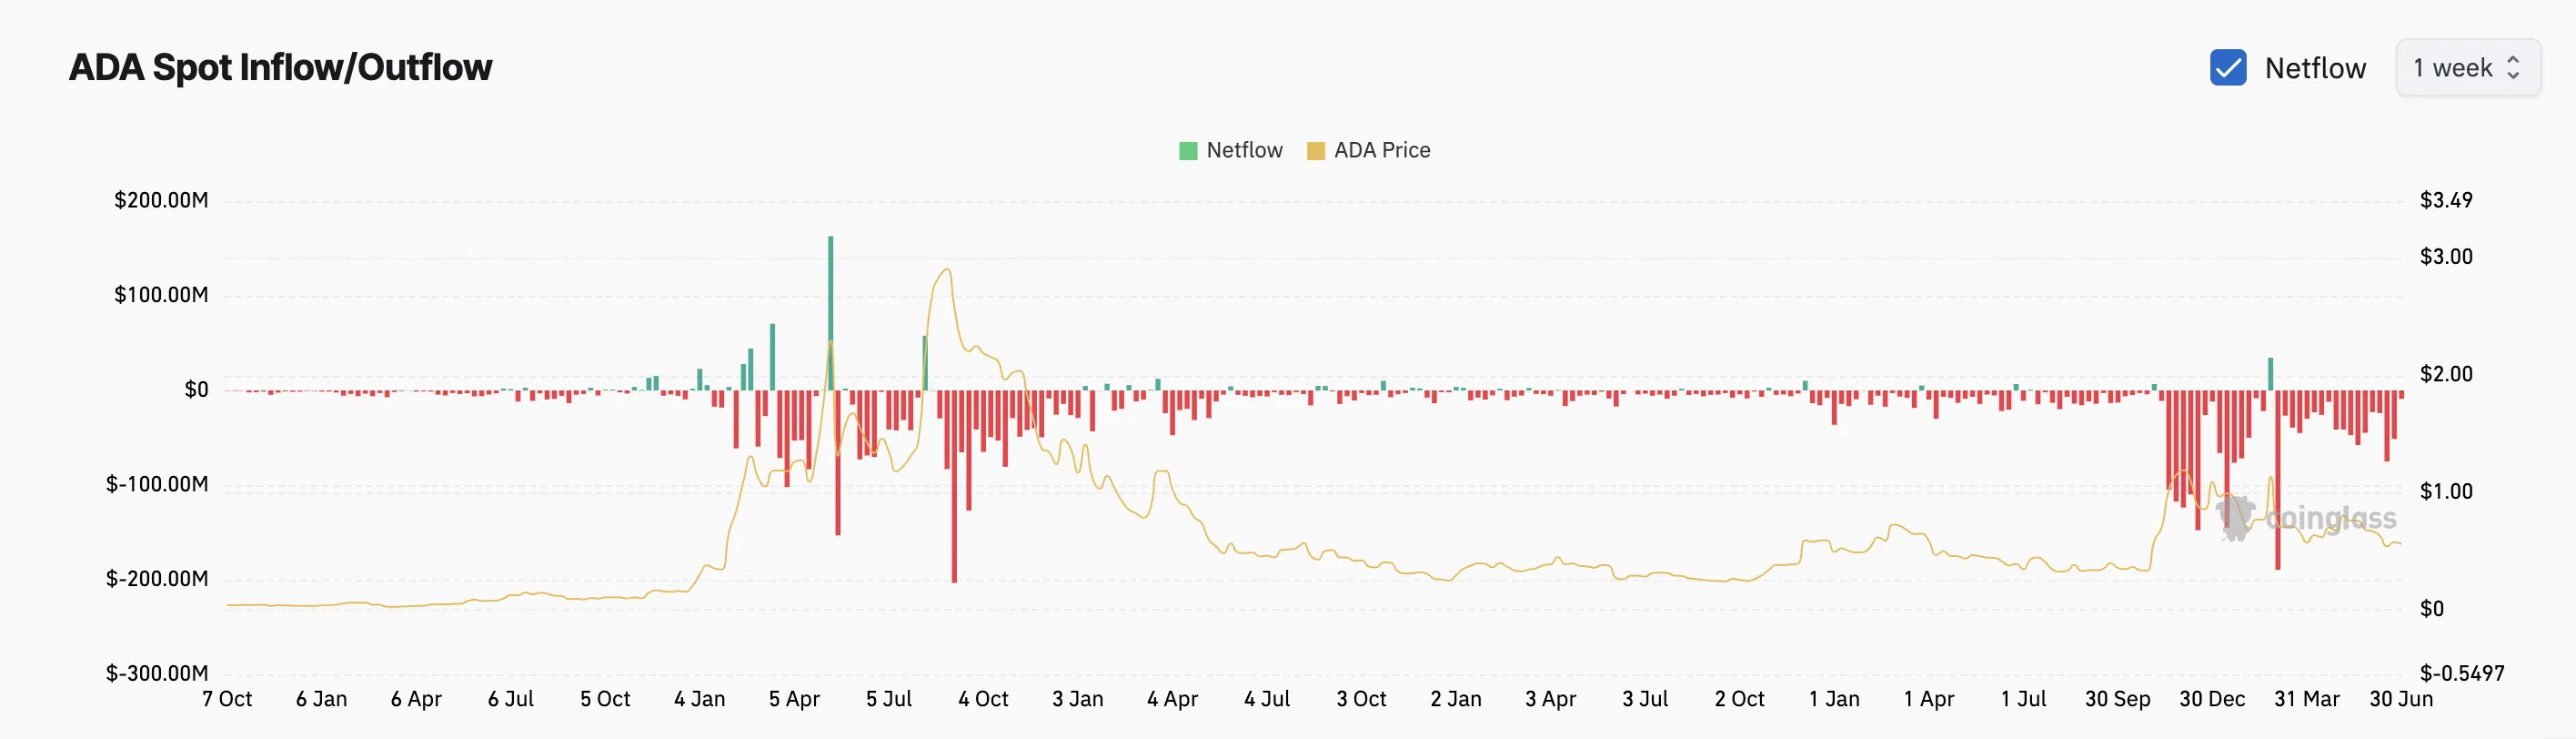Click the up/down chevron beside 1 week
This screenshot has height=739, width=2576.
tap(2513, 68)
